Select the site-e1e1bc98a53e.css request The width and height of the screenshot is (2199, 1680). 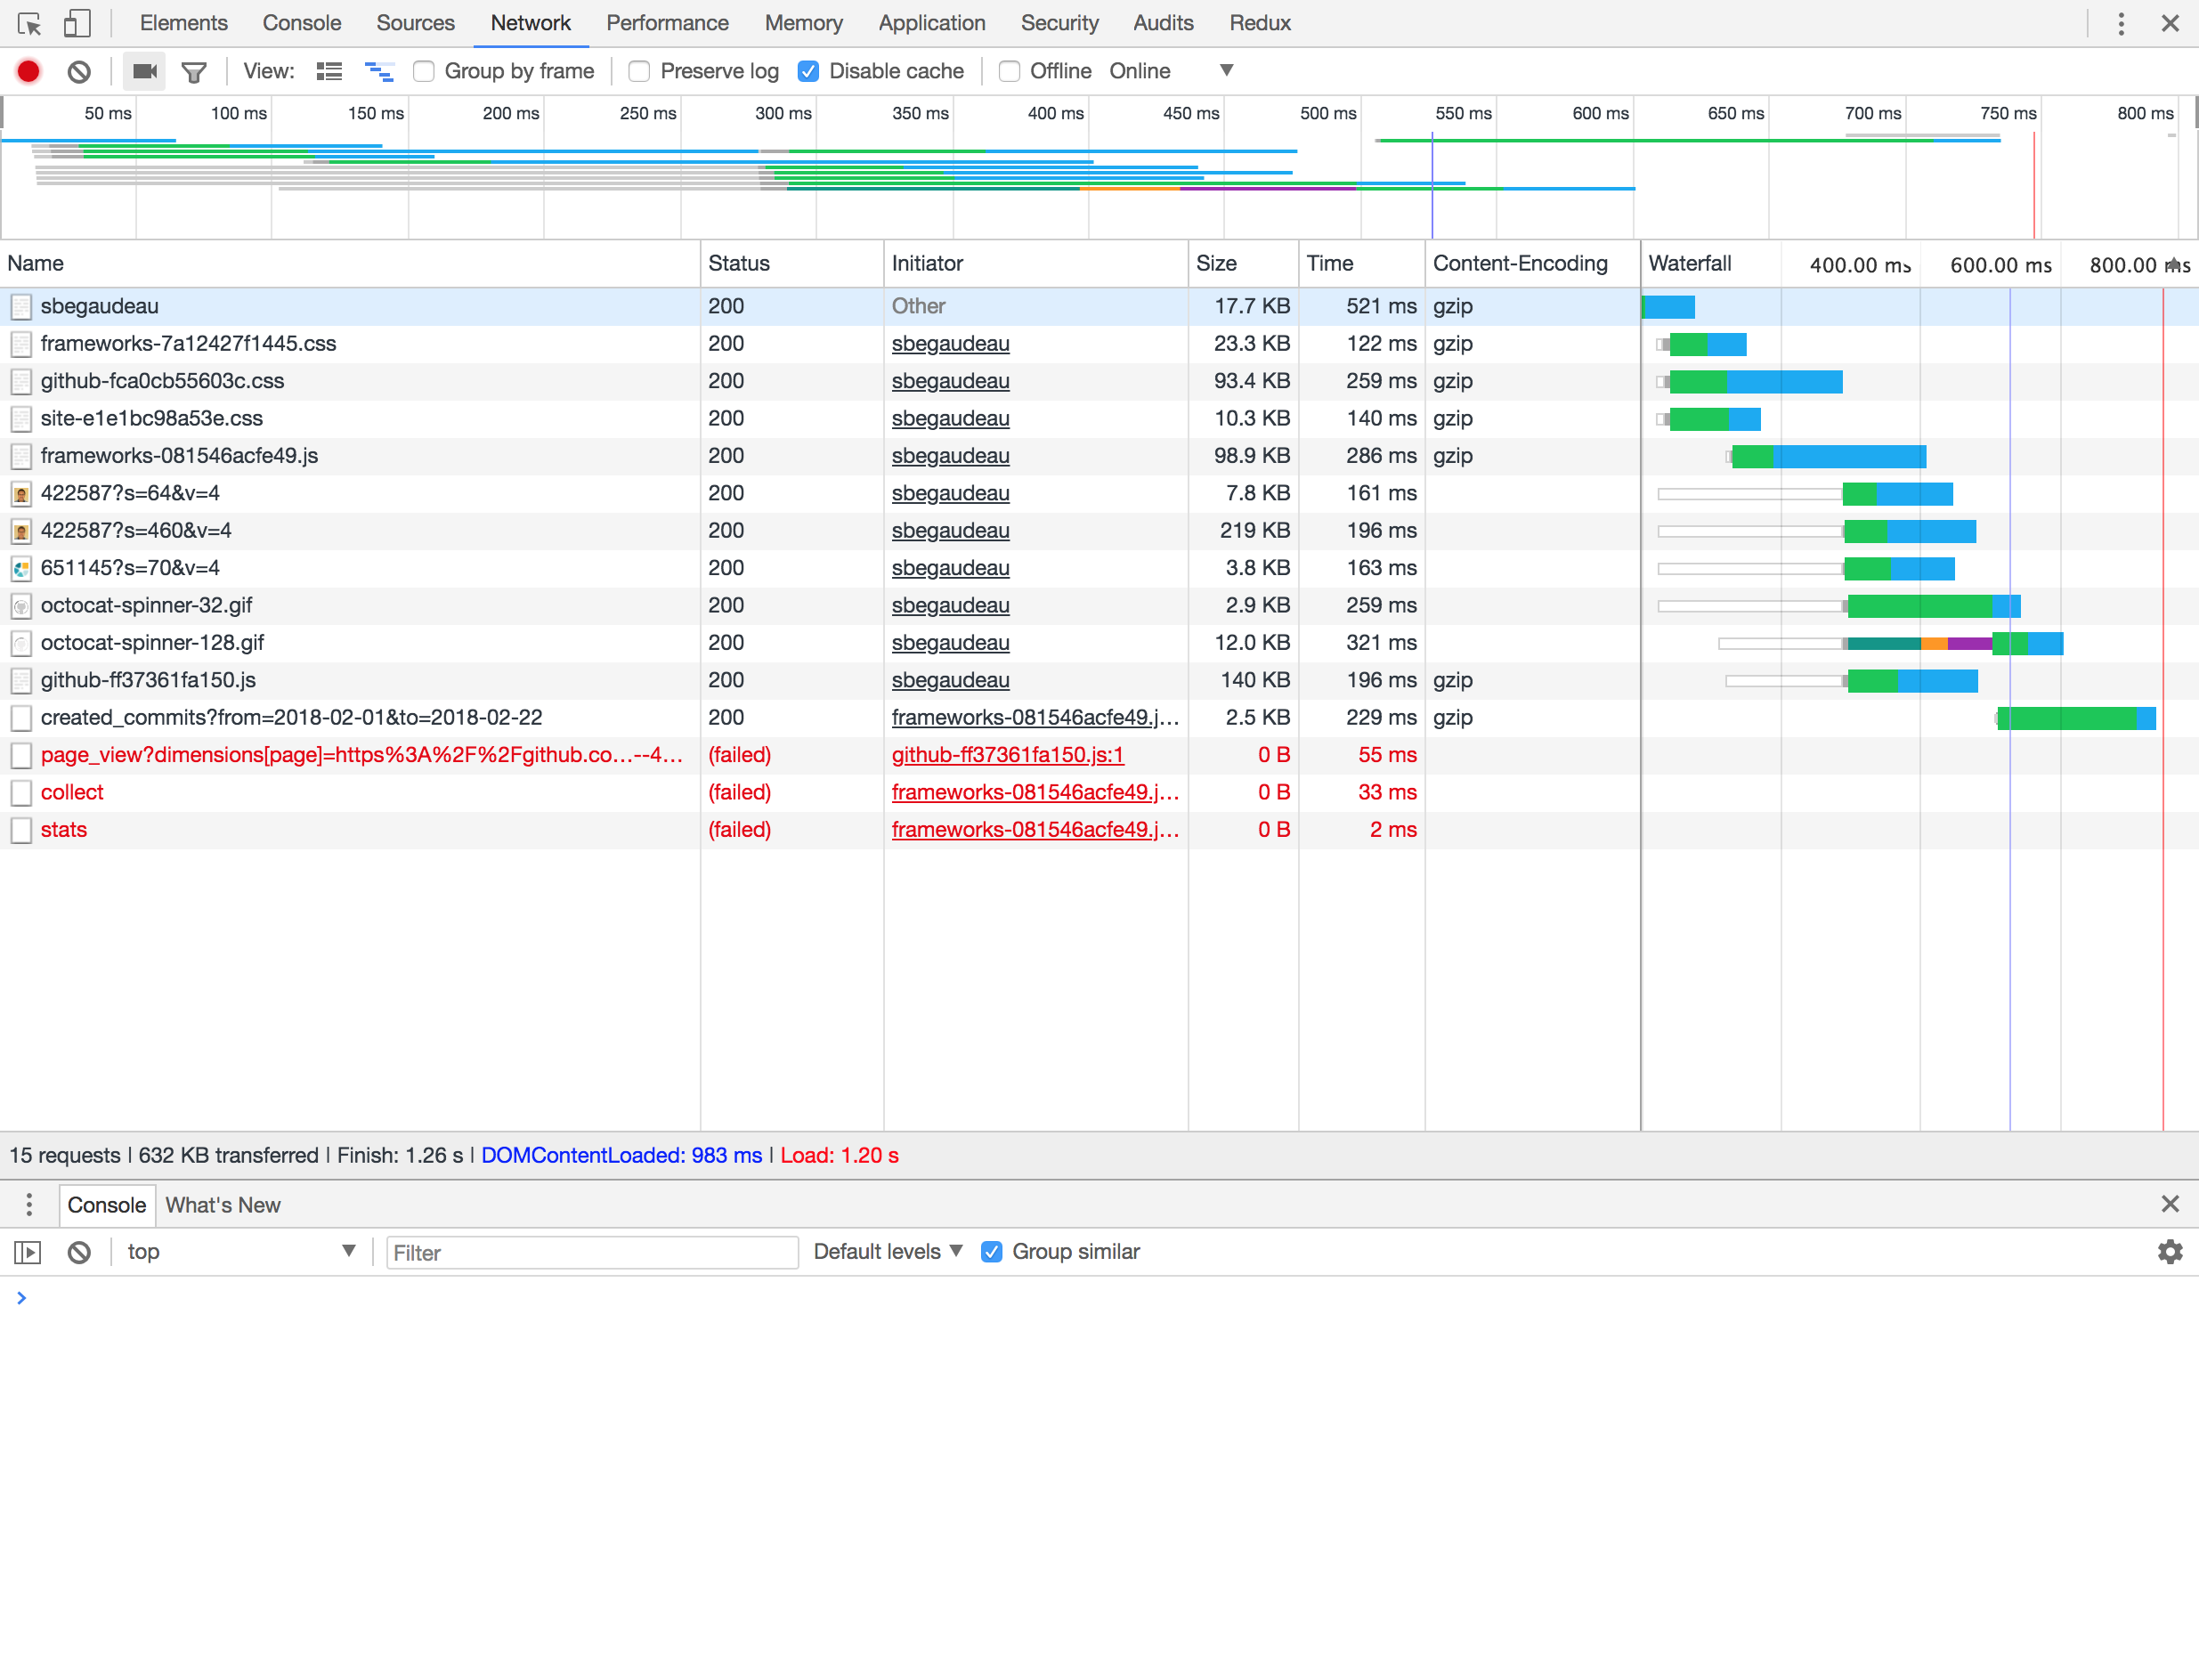[x=151, y=419]
